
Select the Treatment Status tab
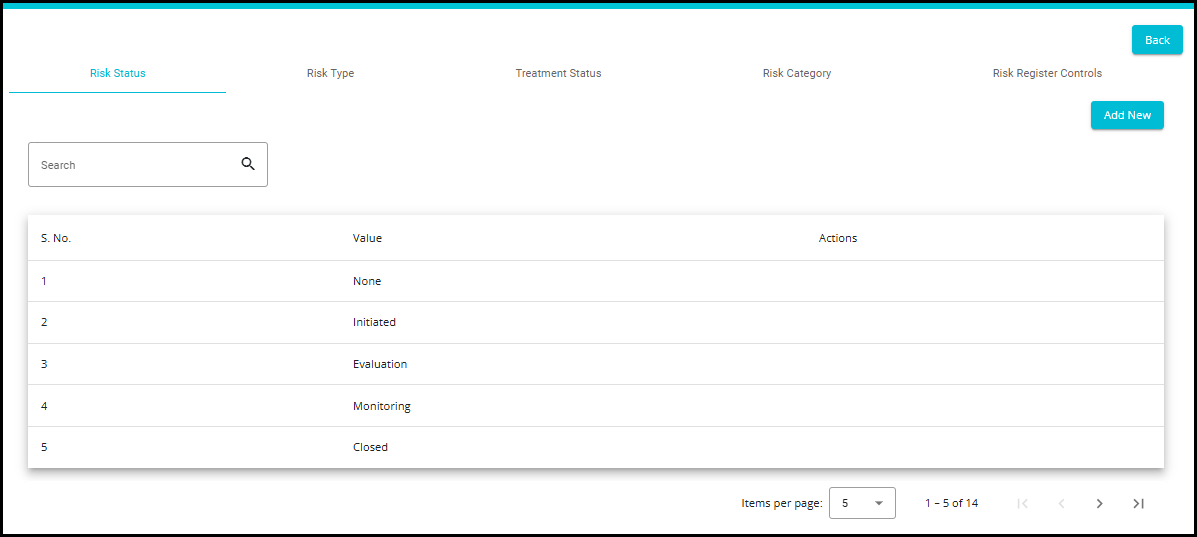coord(558,73)
